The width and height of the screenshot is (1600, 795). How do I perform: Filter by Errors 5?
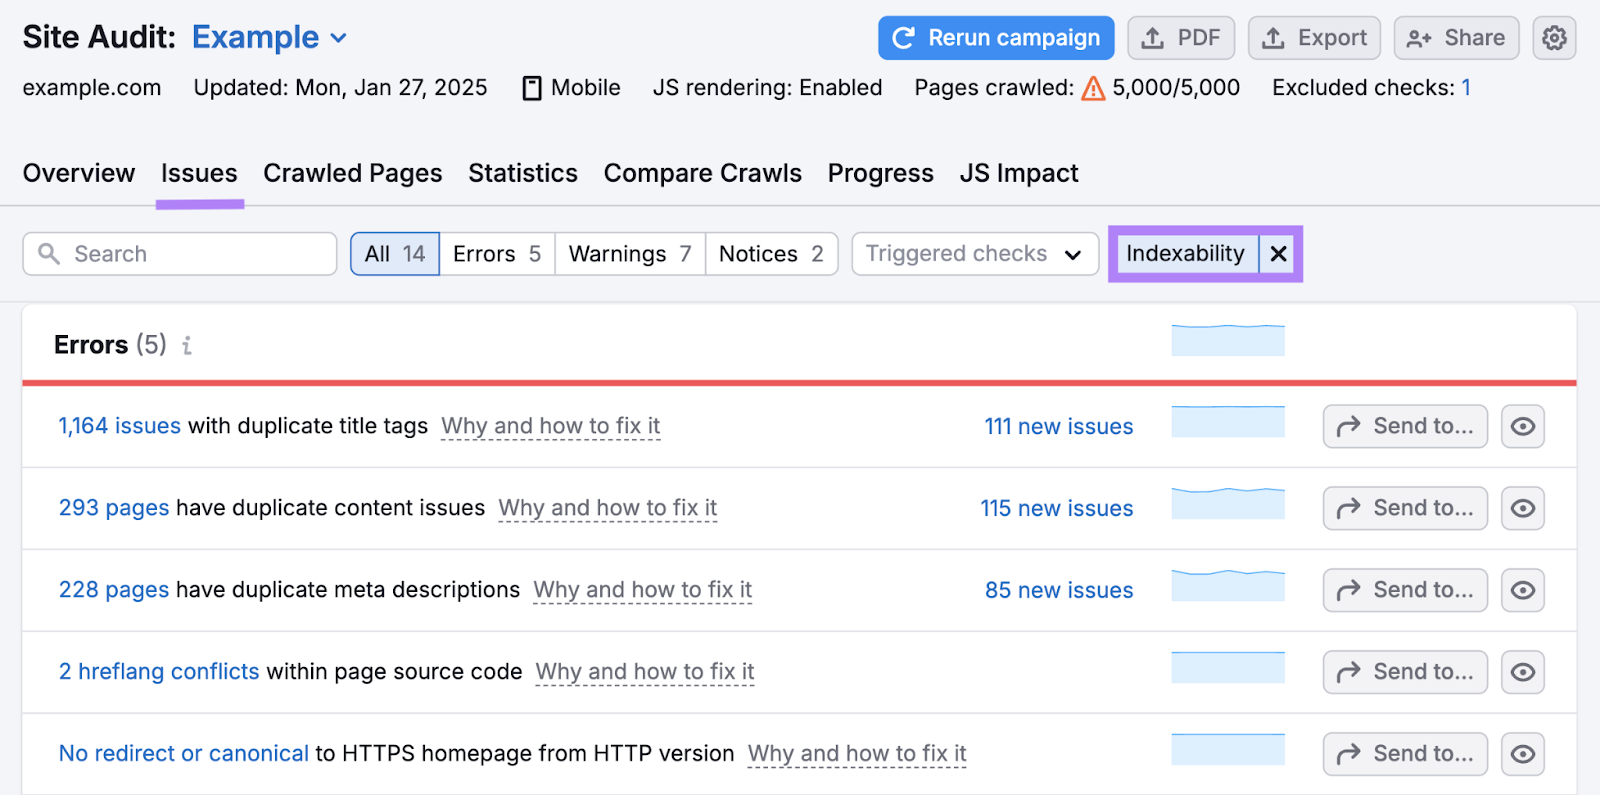pos(497,254)
